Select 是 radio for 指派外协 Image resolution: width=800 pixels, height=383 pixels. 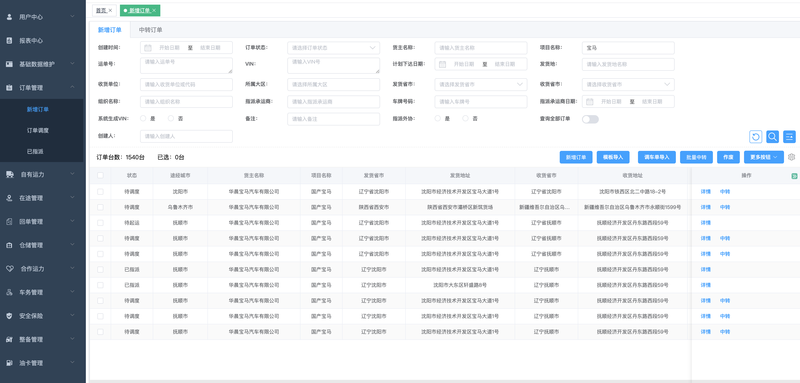438,118
